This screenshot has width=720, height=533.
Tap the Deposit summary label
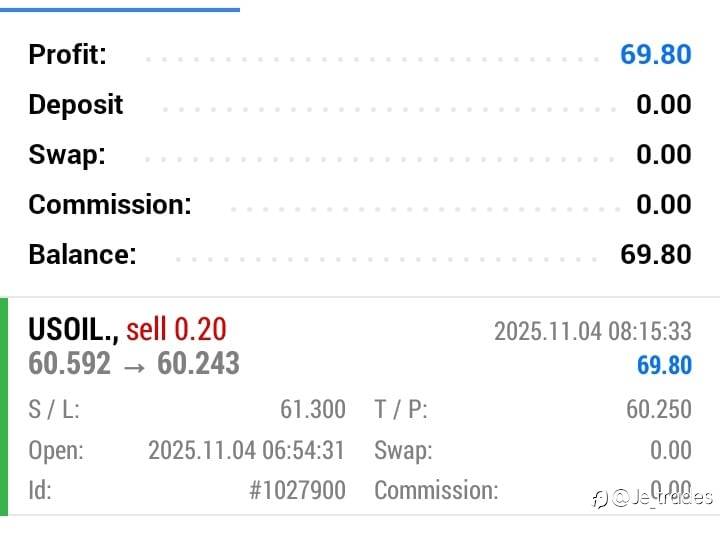[x=76, y=104]
